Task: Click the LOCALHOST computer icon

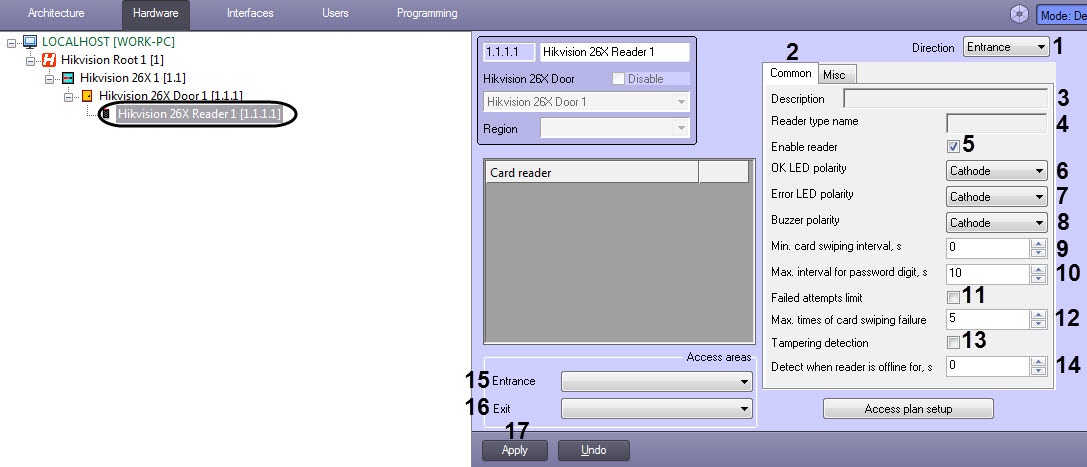Action: tap(30, 42)
